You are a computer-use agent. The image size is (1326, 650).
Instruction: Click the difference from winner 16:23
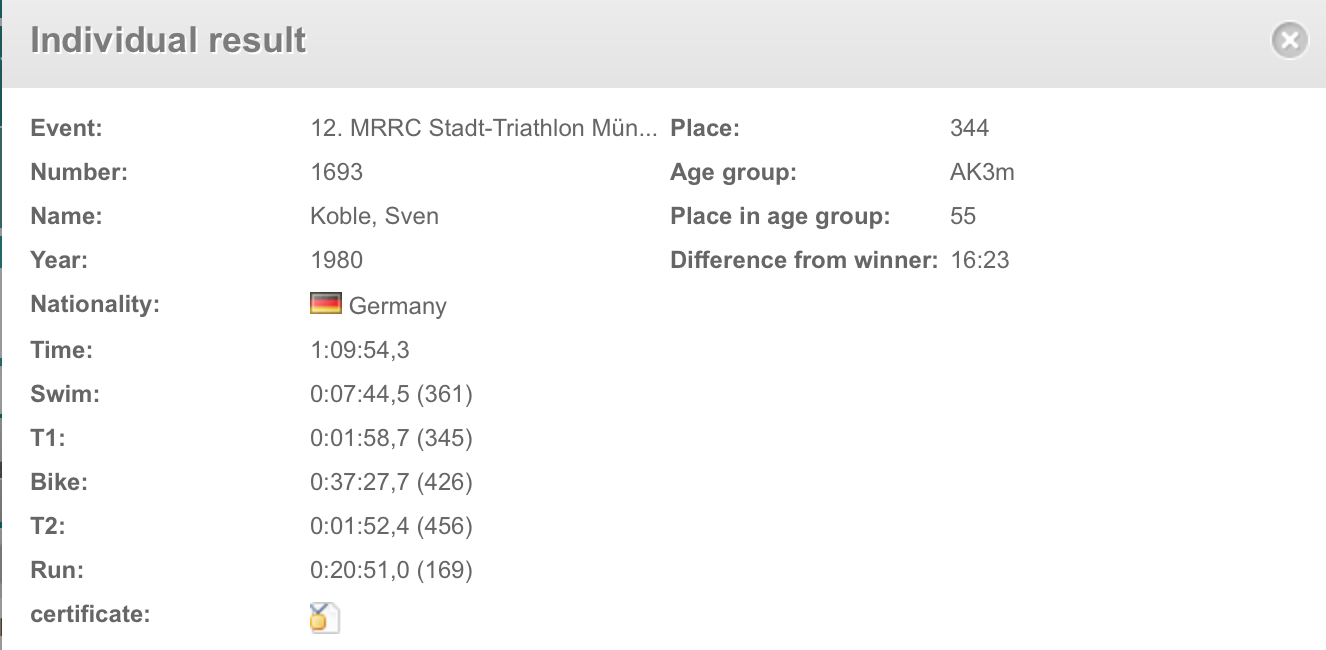[x=980, y=260]
